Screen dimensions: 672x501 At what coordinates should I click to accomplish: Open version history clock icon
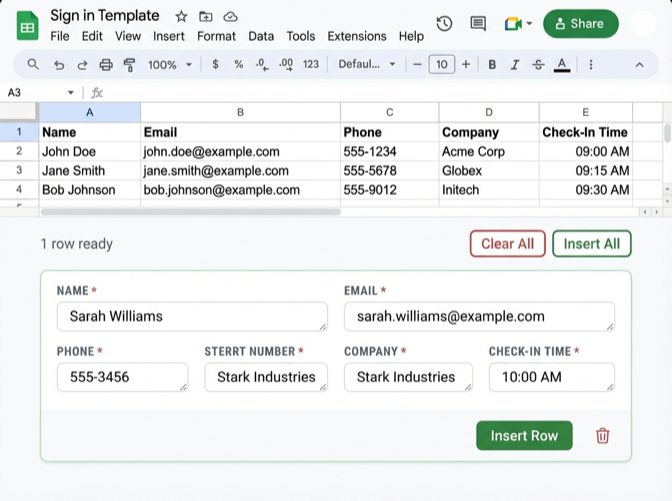tap(444, 24)
